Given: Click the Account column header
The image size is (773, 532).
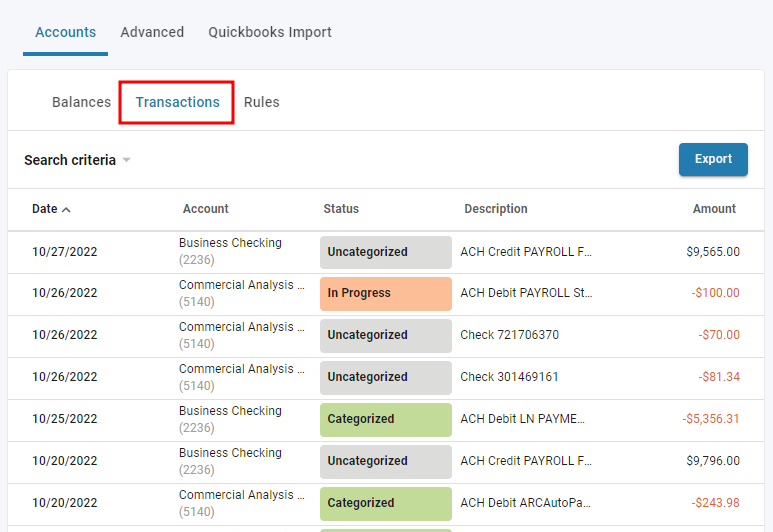Looking at the screenshot, I should [205, 209].
